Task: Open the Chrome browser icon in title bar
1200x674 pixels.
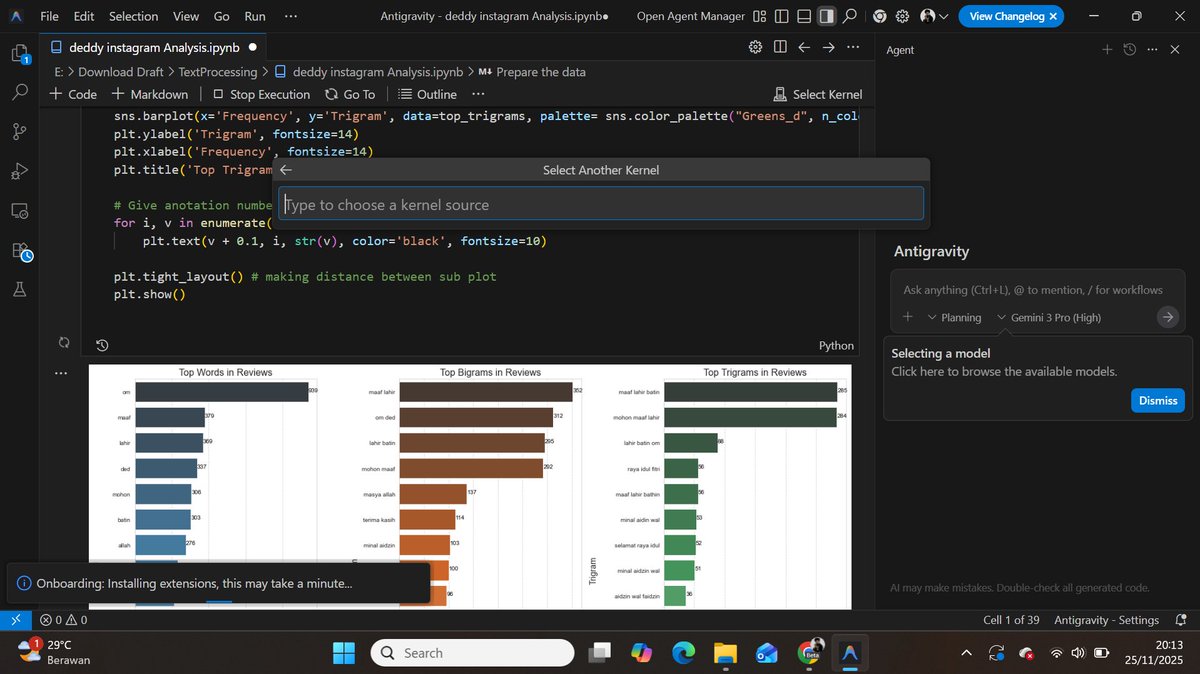Action: (880, 16)
